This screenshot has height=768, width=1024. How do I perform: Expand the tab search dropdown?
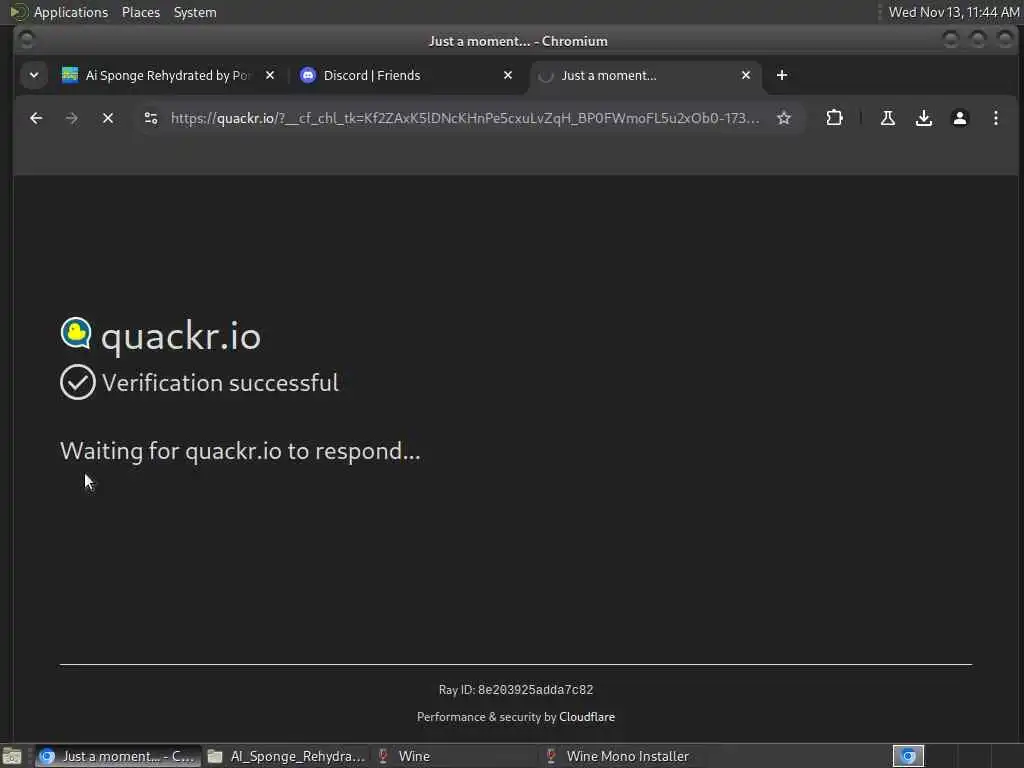(x=34, y=75)
